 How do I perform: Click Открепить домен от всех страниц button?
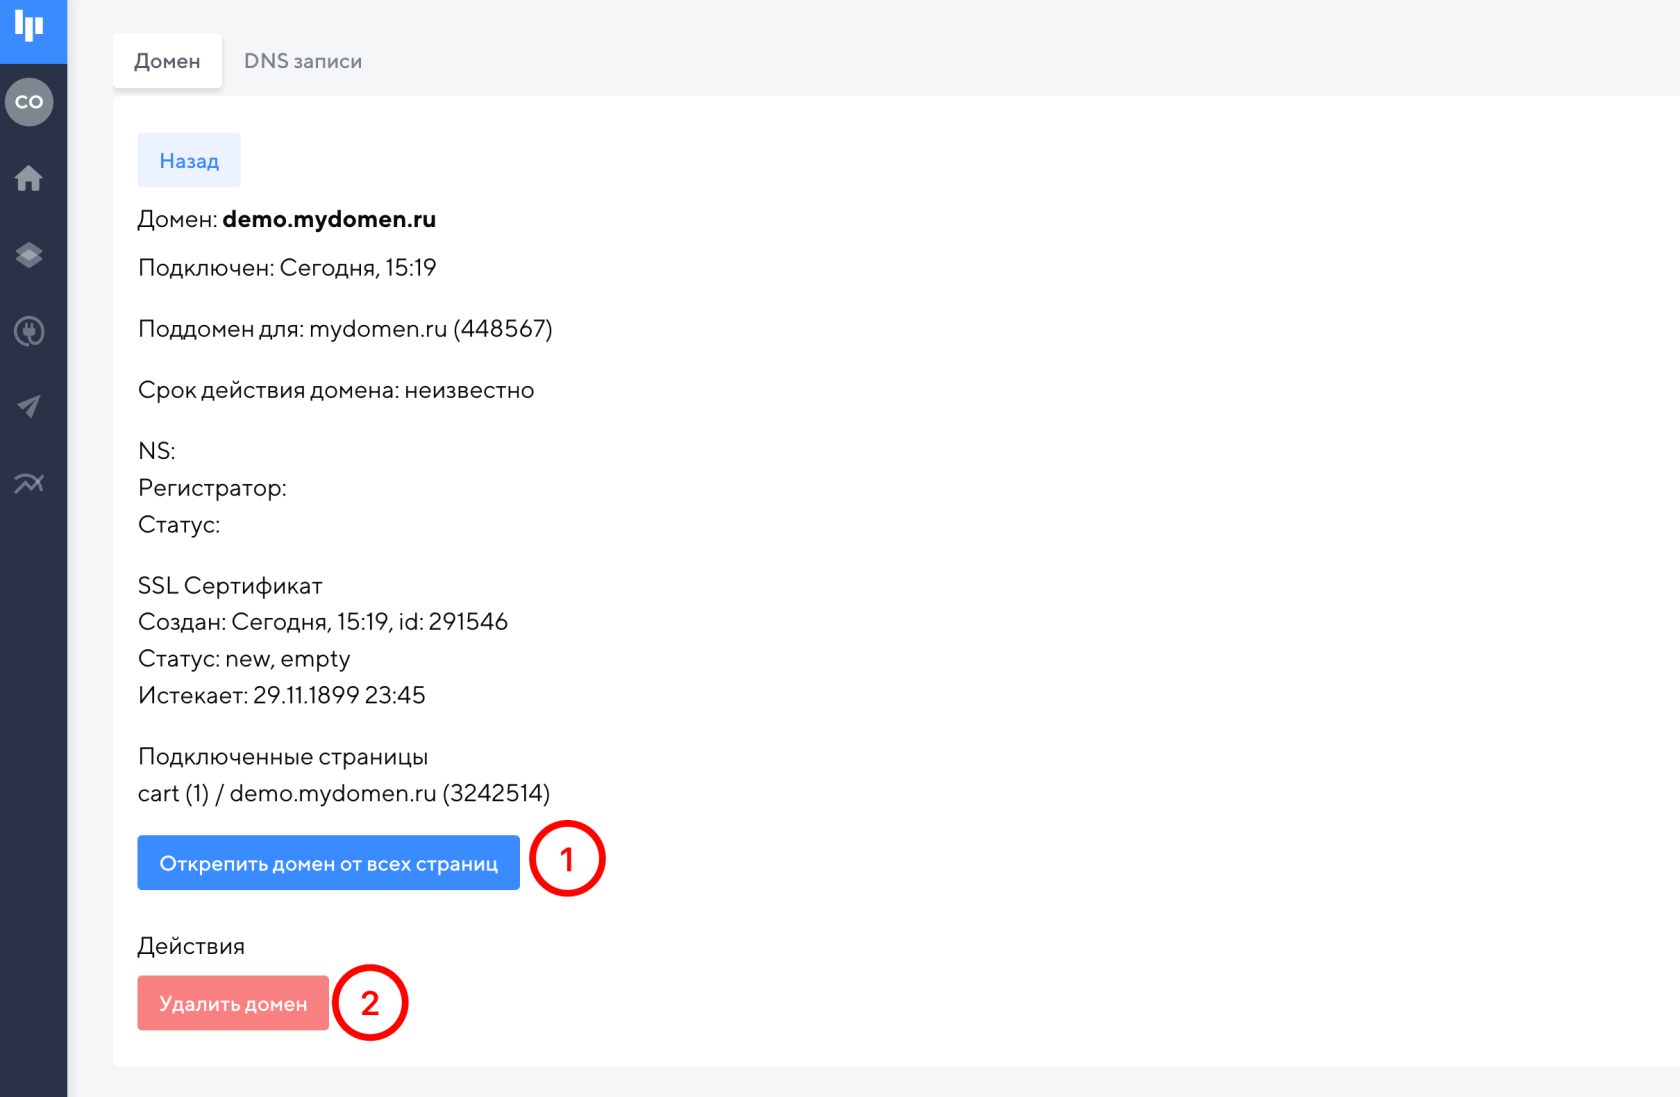[x=328, y=863]
